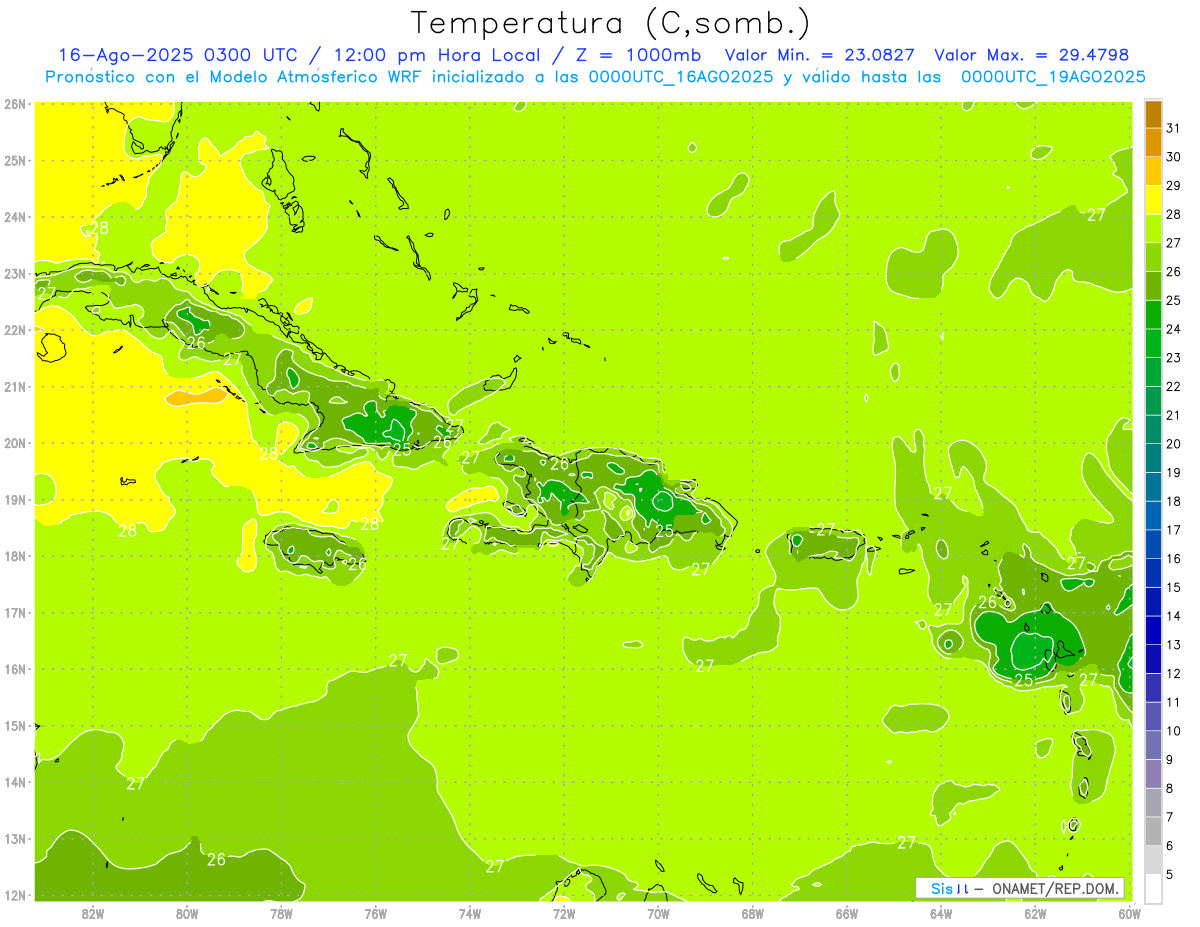Click the 20N latitude axis label

(14, 443)
